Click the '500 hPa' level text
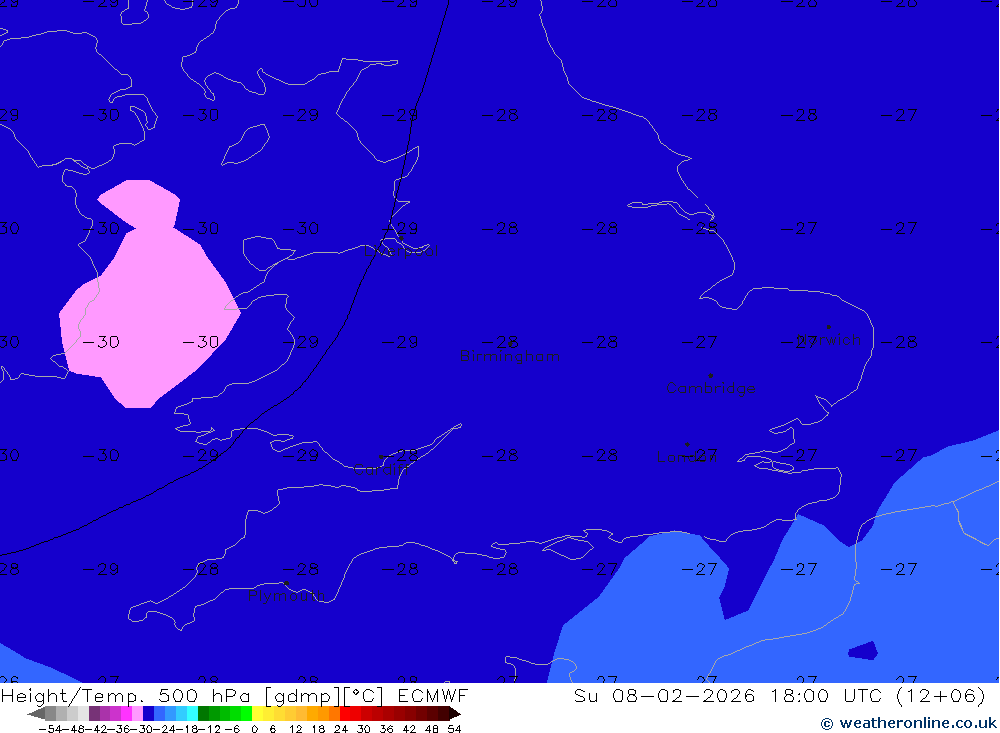Image resolution: width=1000 pixels, height=733 pixels. click(x=204, y=695)
